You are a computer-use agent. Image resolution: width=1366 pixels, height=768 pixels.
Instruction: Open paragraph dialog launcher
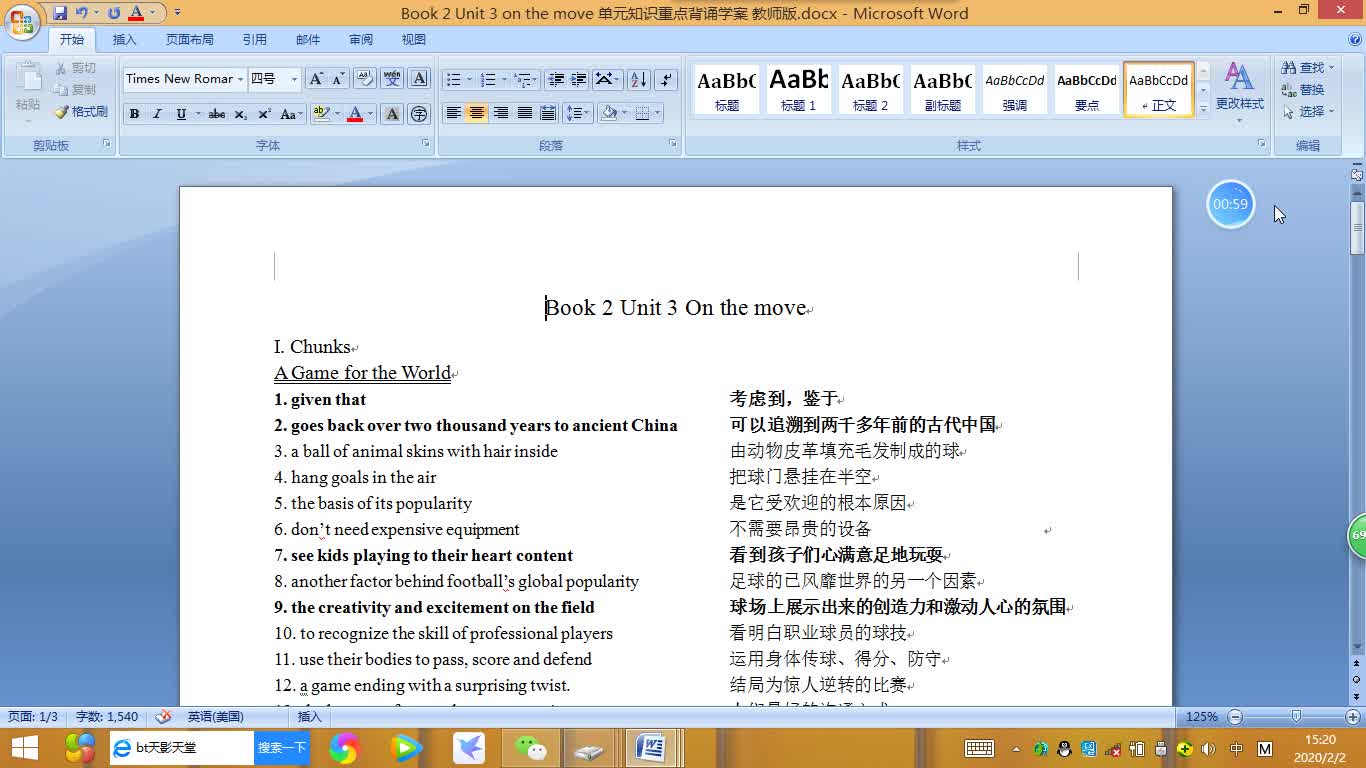point(673,144)
